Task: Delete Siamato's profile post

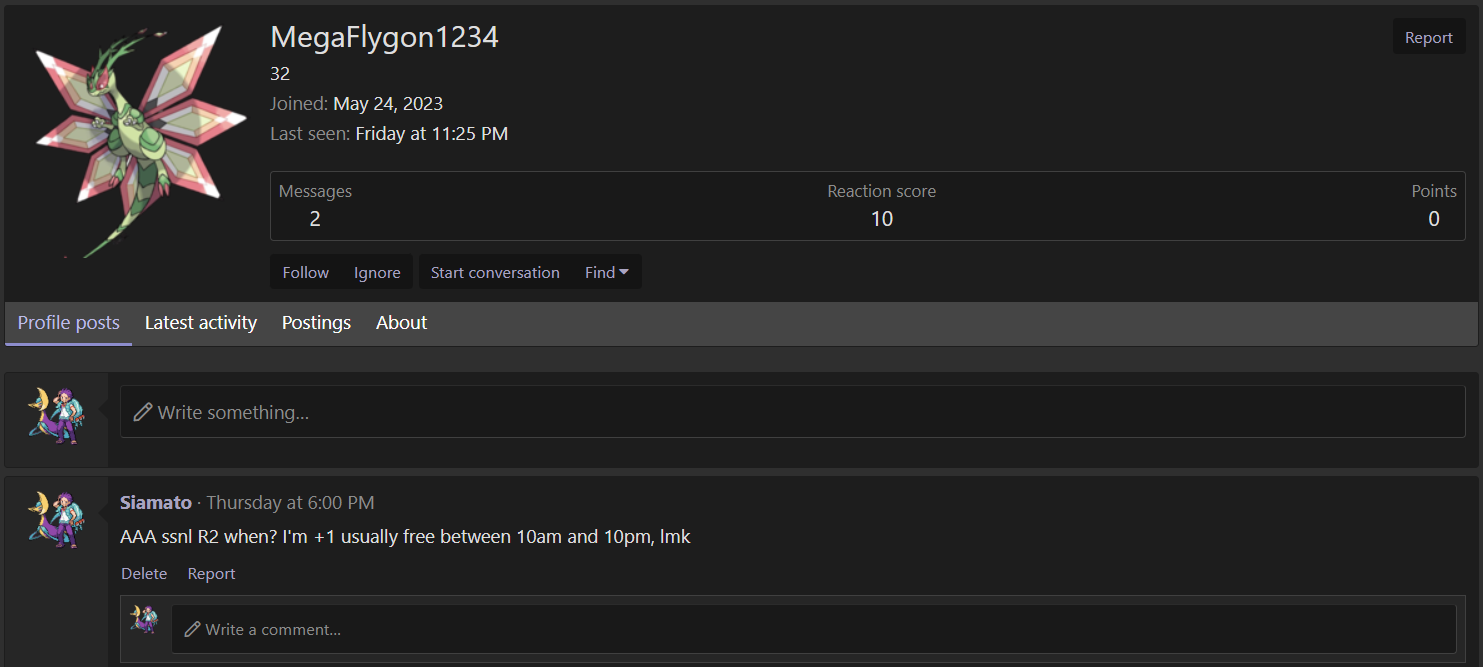Action: click(144, 573)
